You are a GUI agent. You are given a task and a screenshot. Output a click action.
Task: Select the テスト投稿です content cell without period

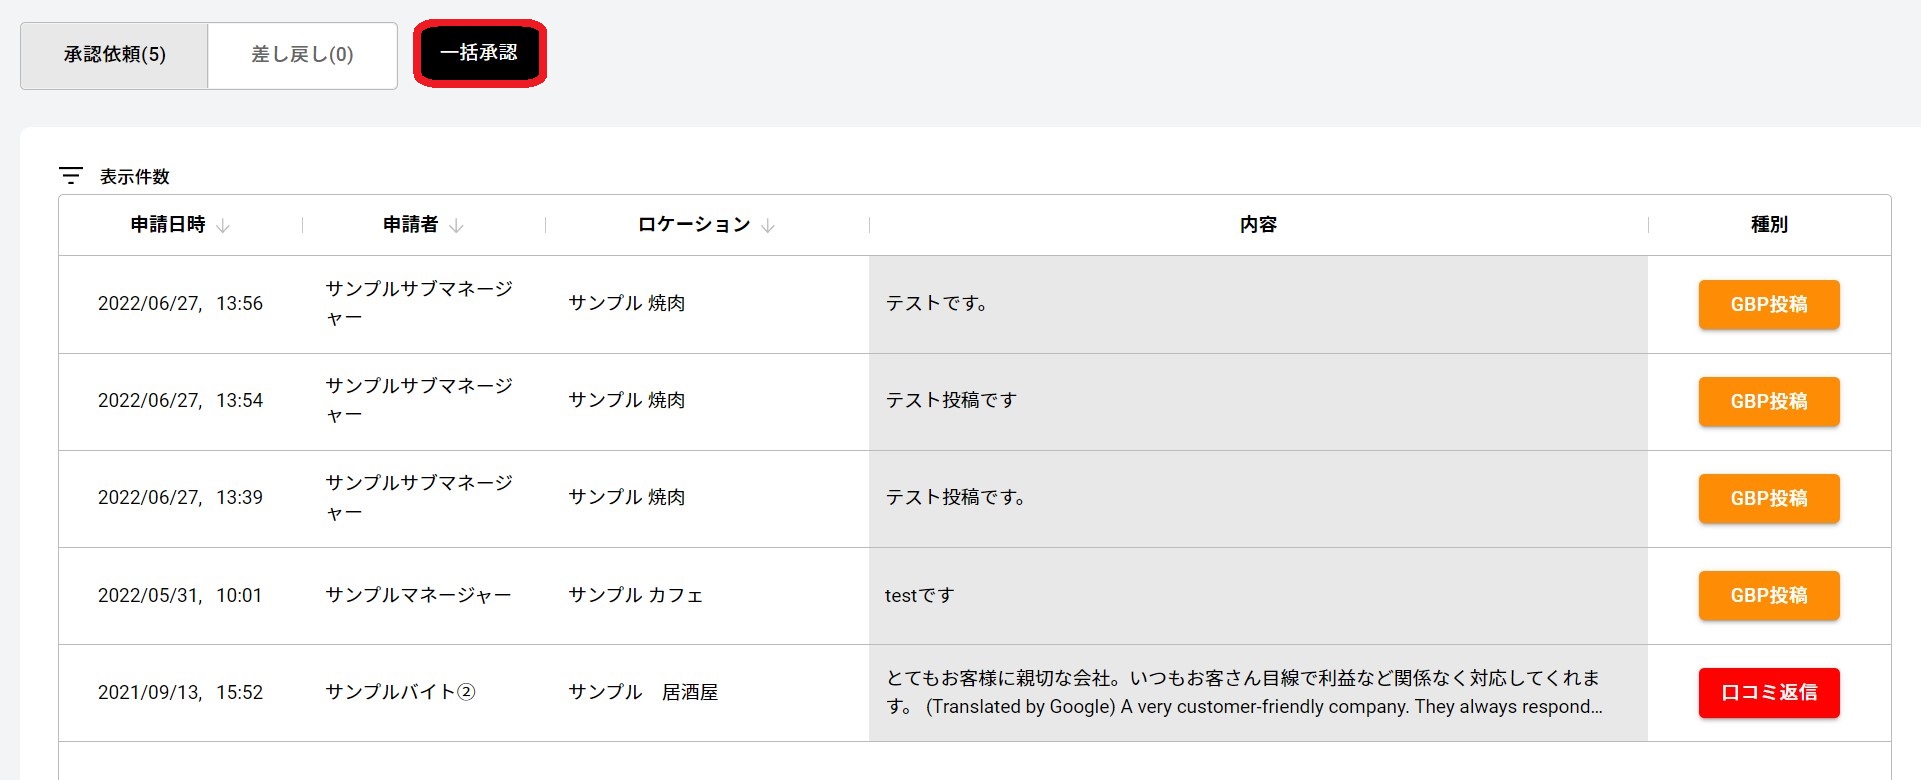(x=1257, y=401)
